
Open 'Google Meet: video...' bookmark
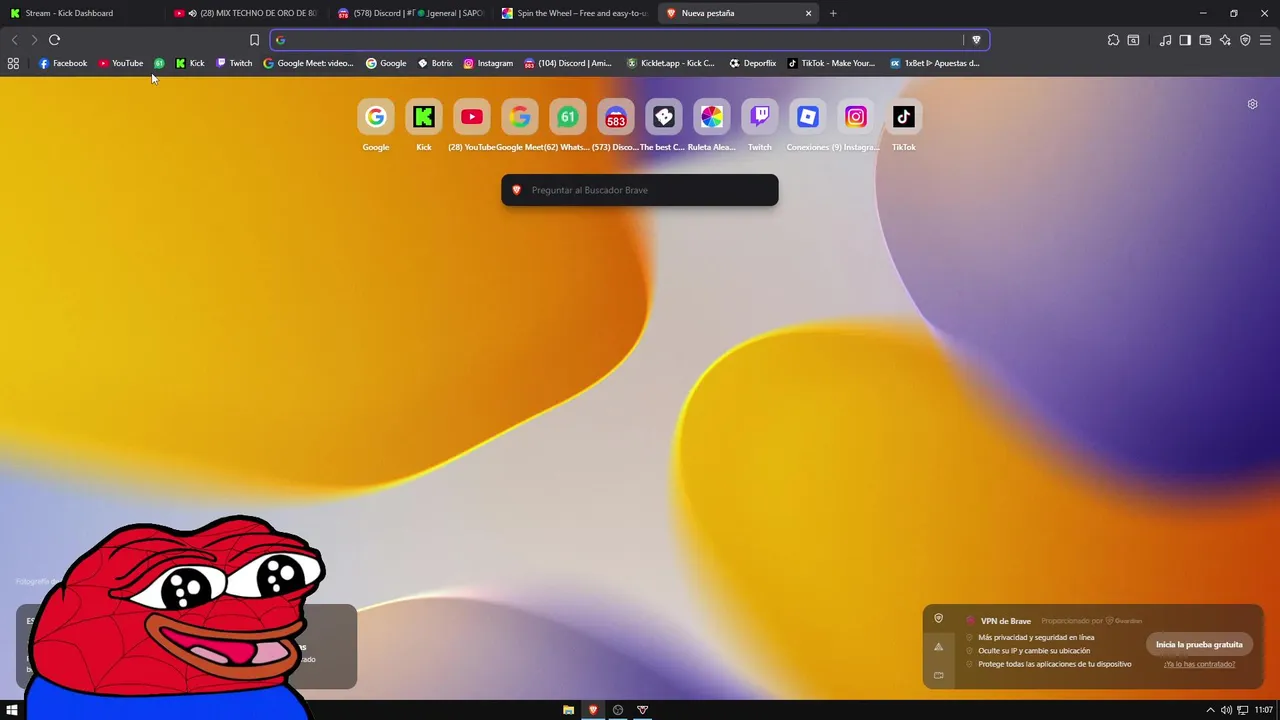point(308,63)
